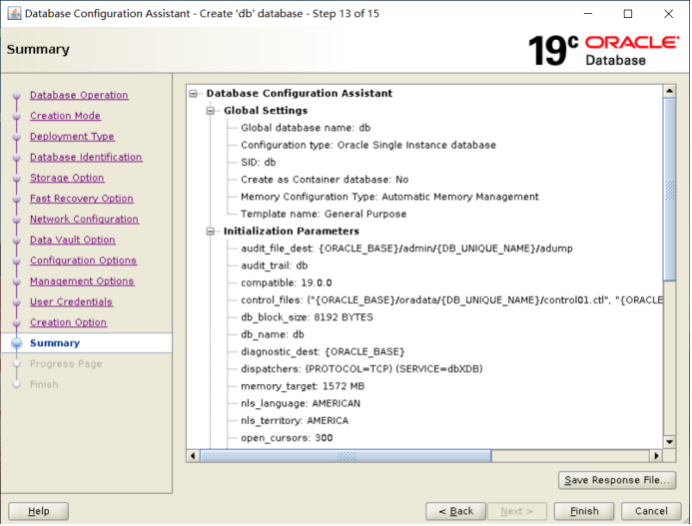The image size is (692, 526).
Task: Select the audit_file_dest parameter row
Action: (x=406, y=248)
